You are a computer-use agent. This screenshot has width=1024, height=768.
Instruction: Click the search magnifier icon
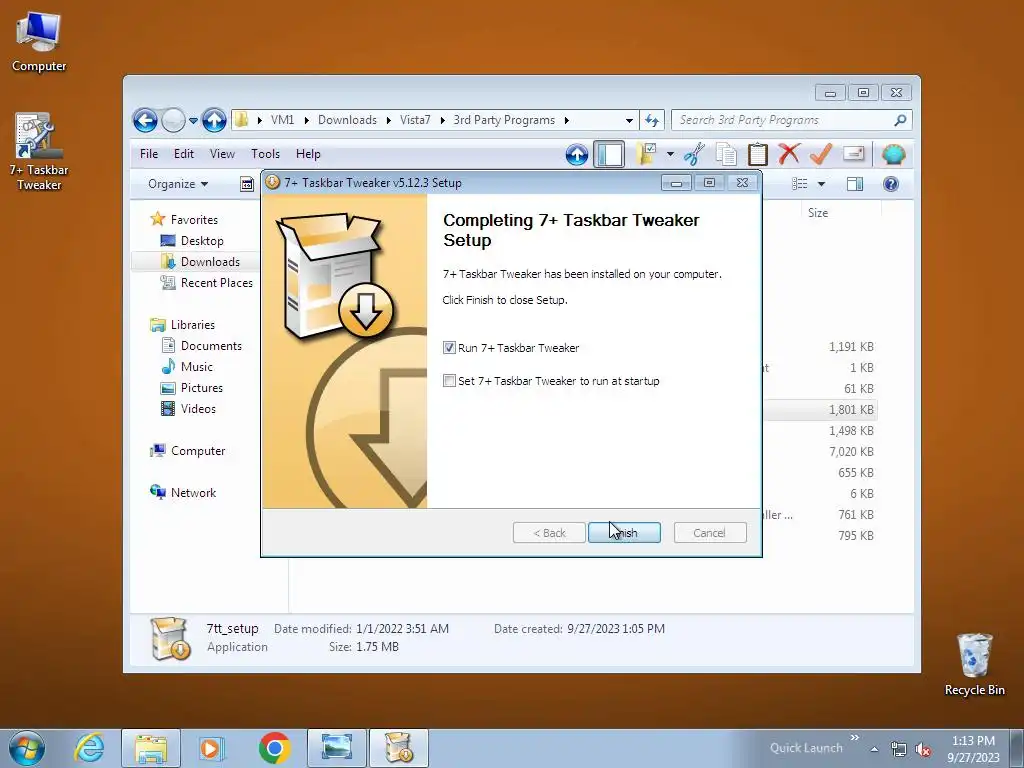(x=900, y=120)
